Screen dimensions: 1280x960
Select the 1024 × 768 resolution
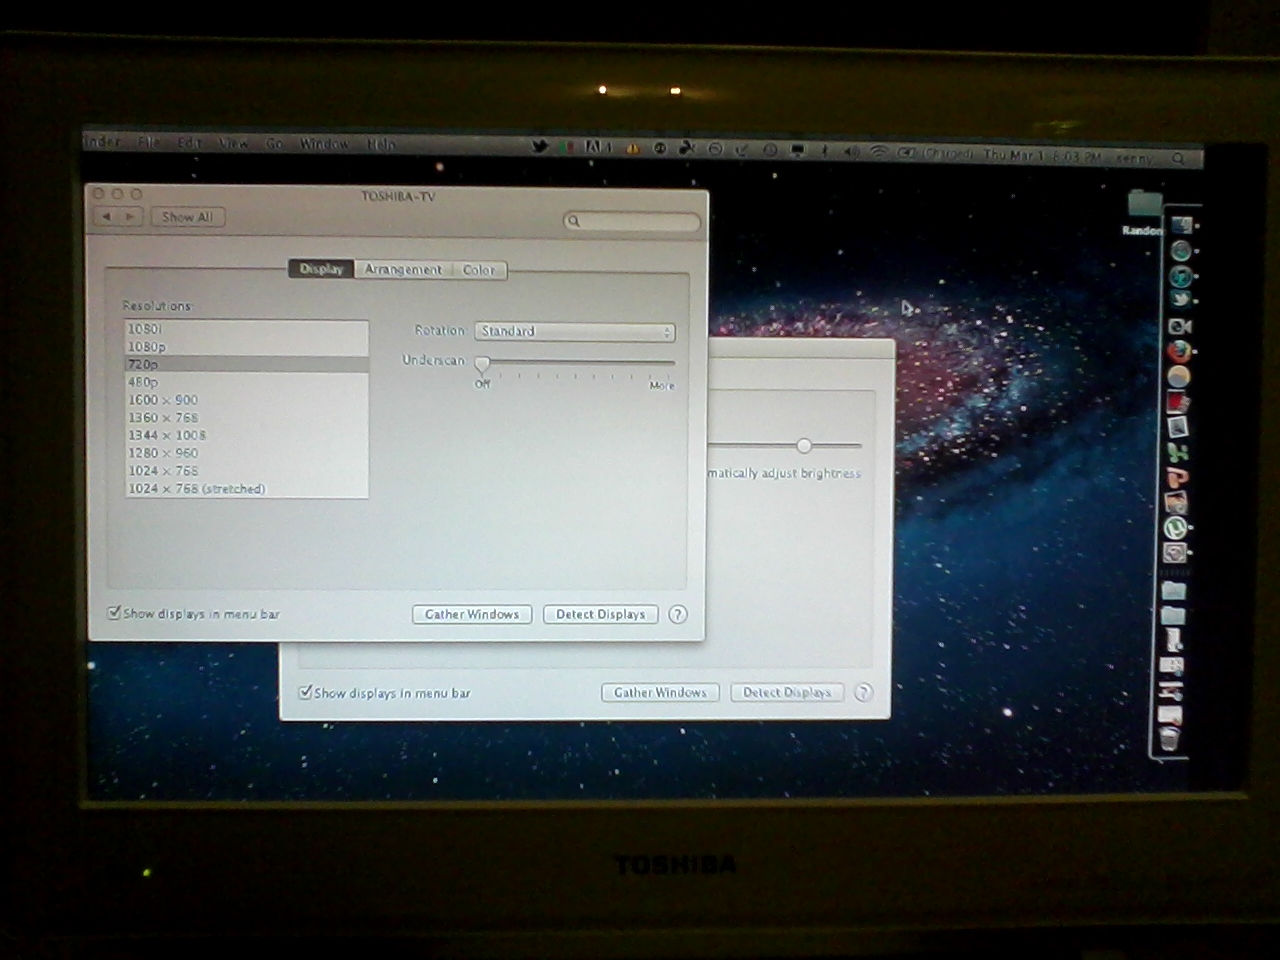(x=246, y=471)
